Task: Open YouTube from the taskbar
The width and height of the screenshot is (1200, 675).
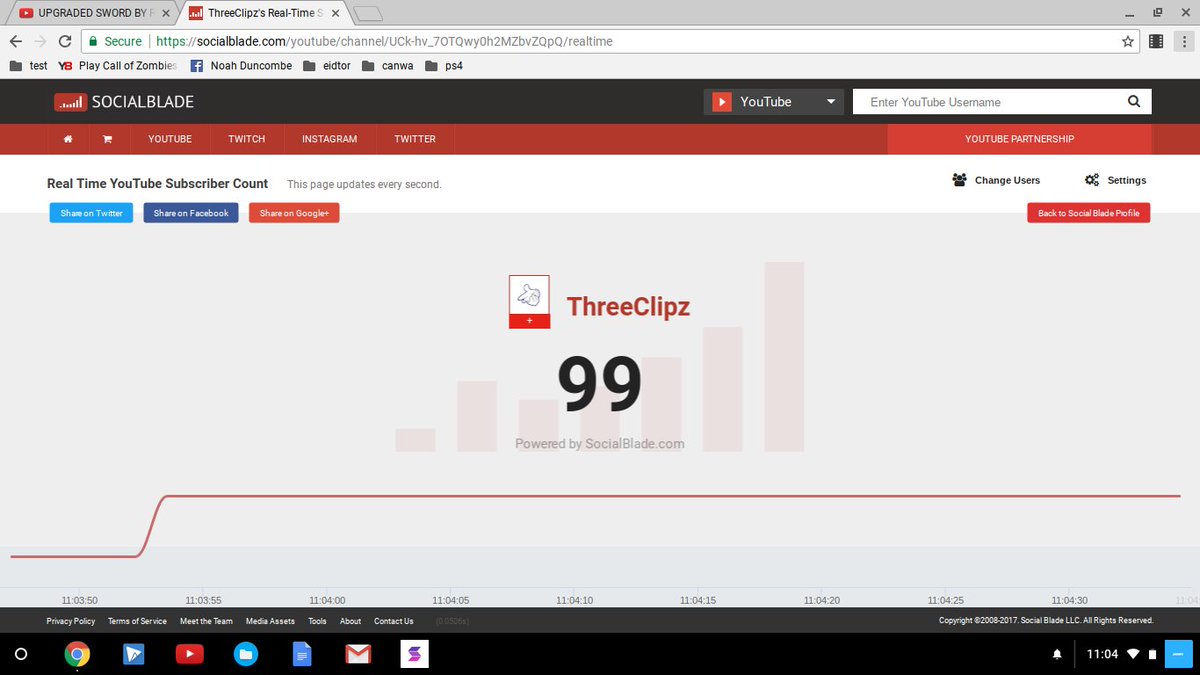Action: tap(189, 654)
